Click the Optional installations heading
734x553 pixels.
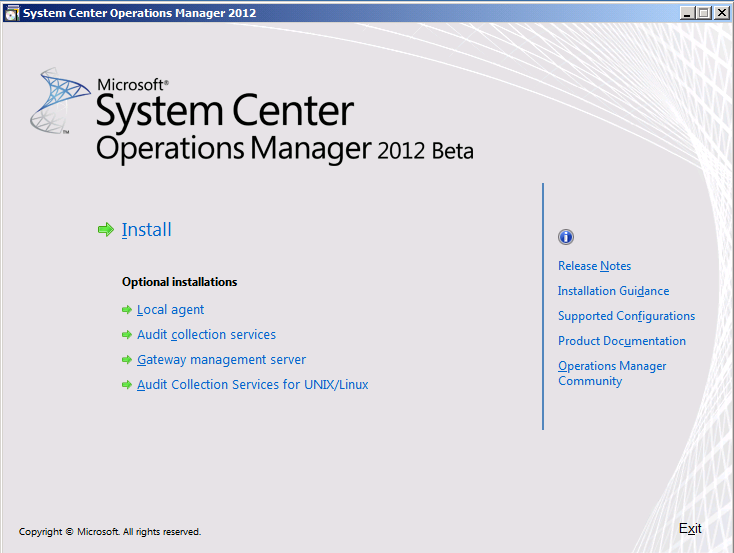coord(180,282)
